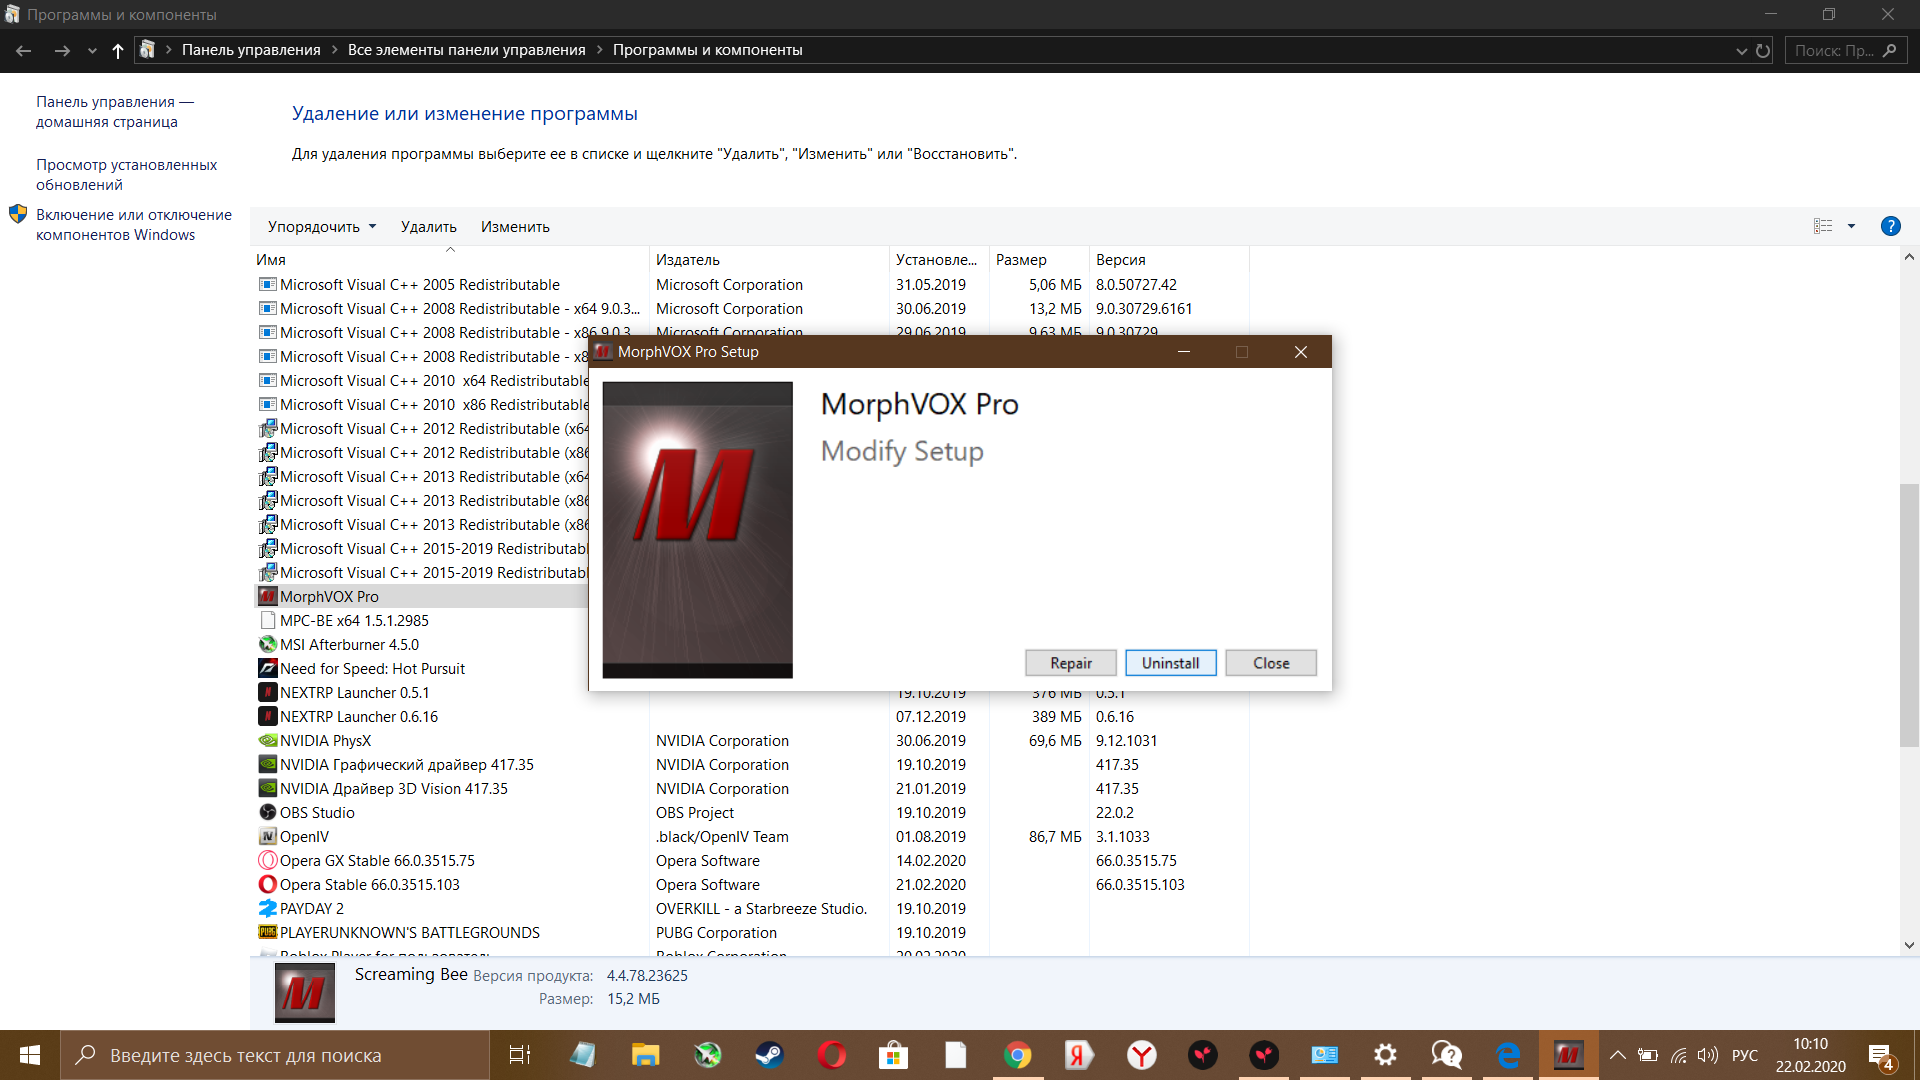This screenshot has width=1920, height=1080.
Task: Open Windows Start menu
Action: [x=30, y=1055]
